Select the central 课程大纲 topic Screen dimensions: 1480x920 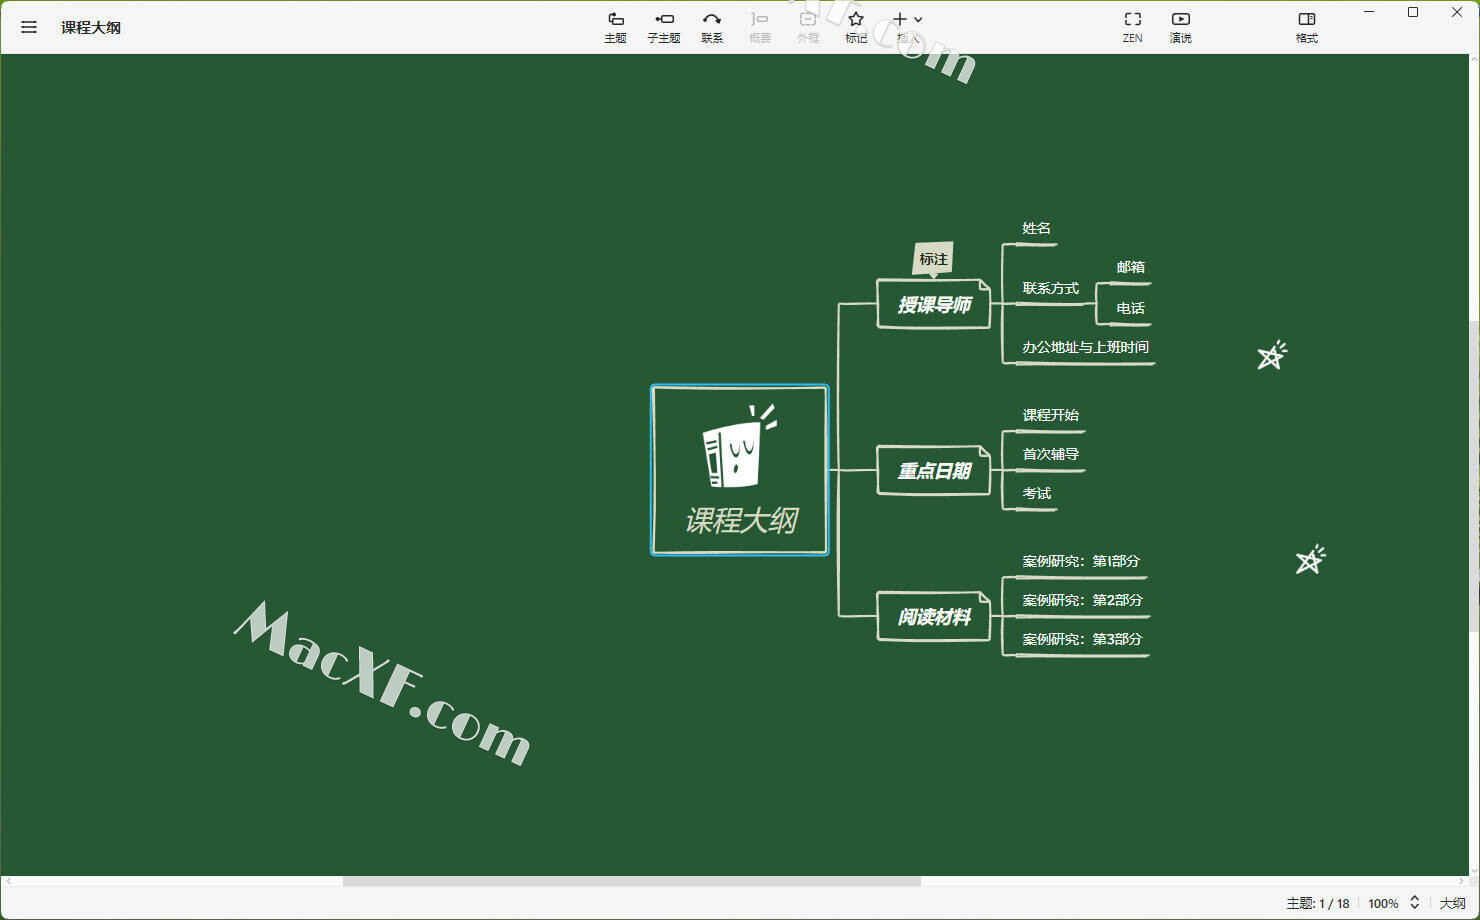740,470
